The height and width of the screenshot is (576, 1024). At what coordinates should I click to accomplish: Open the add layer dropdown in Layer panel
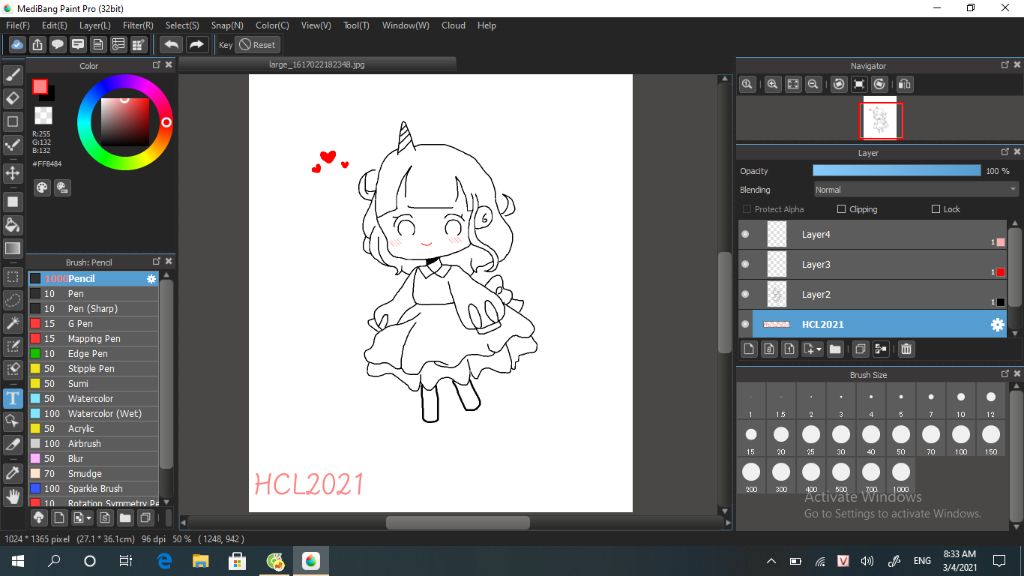[x=812, y=349]
